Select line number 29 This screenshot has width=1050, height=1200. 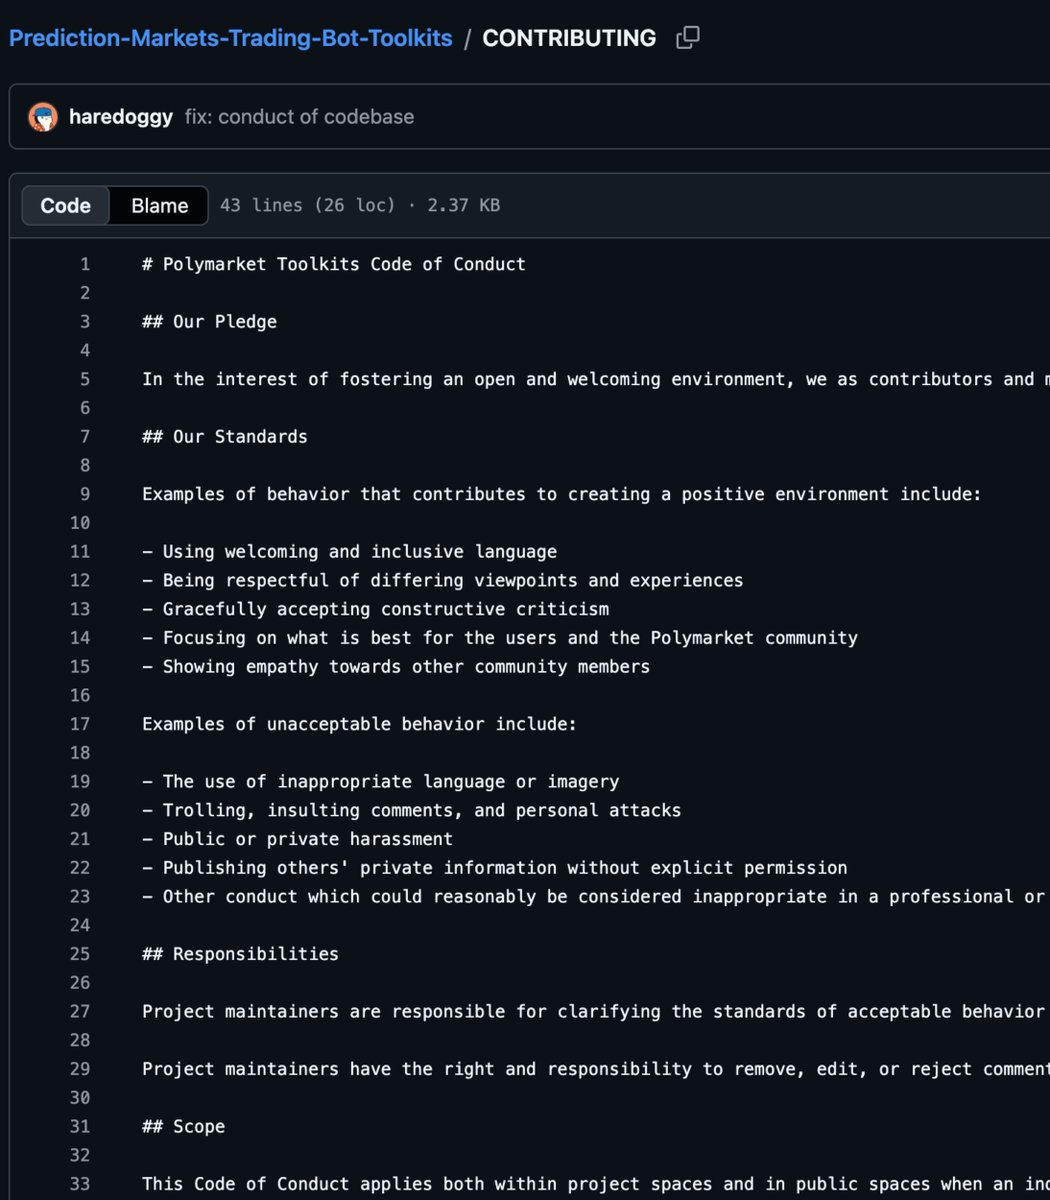(x=80, y=1069)
